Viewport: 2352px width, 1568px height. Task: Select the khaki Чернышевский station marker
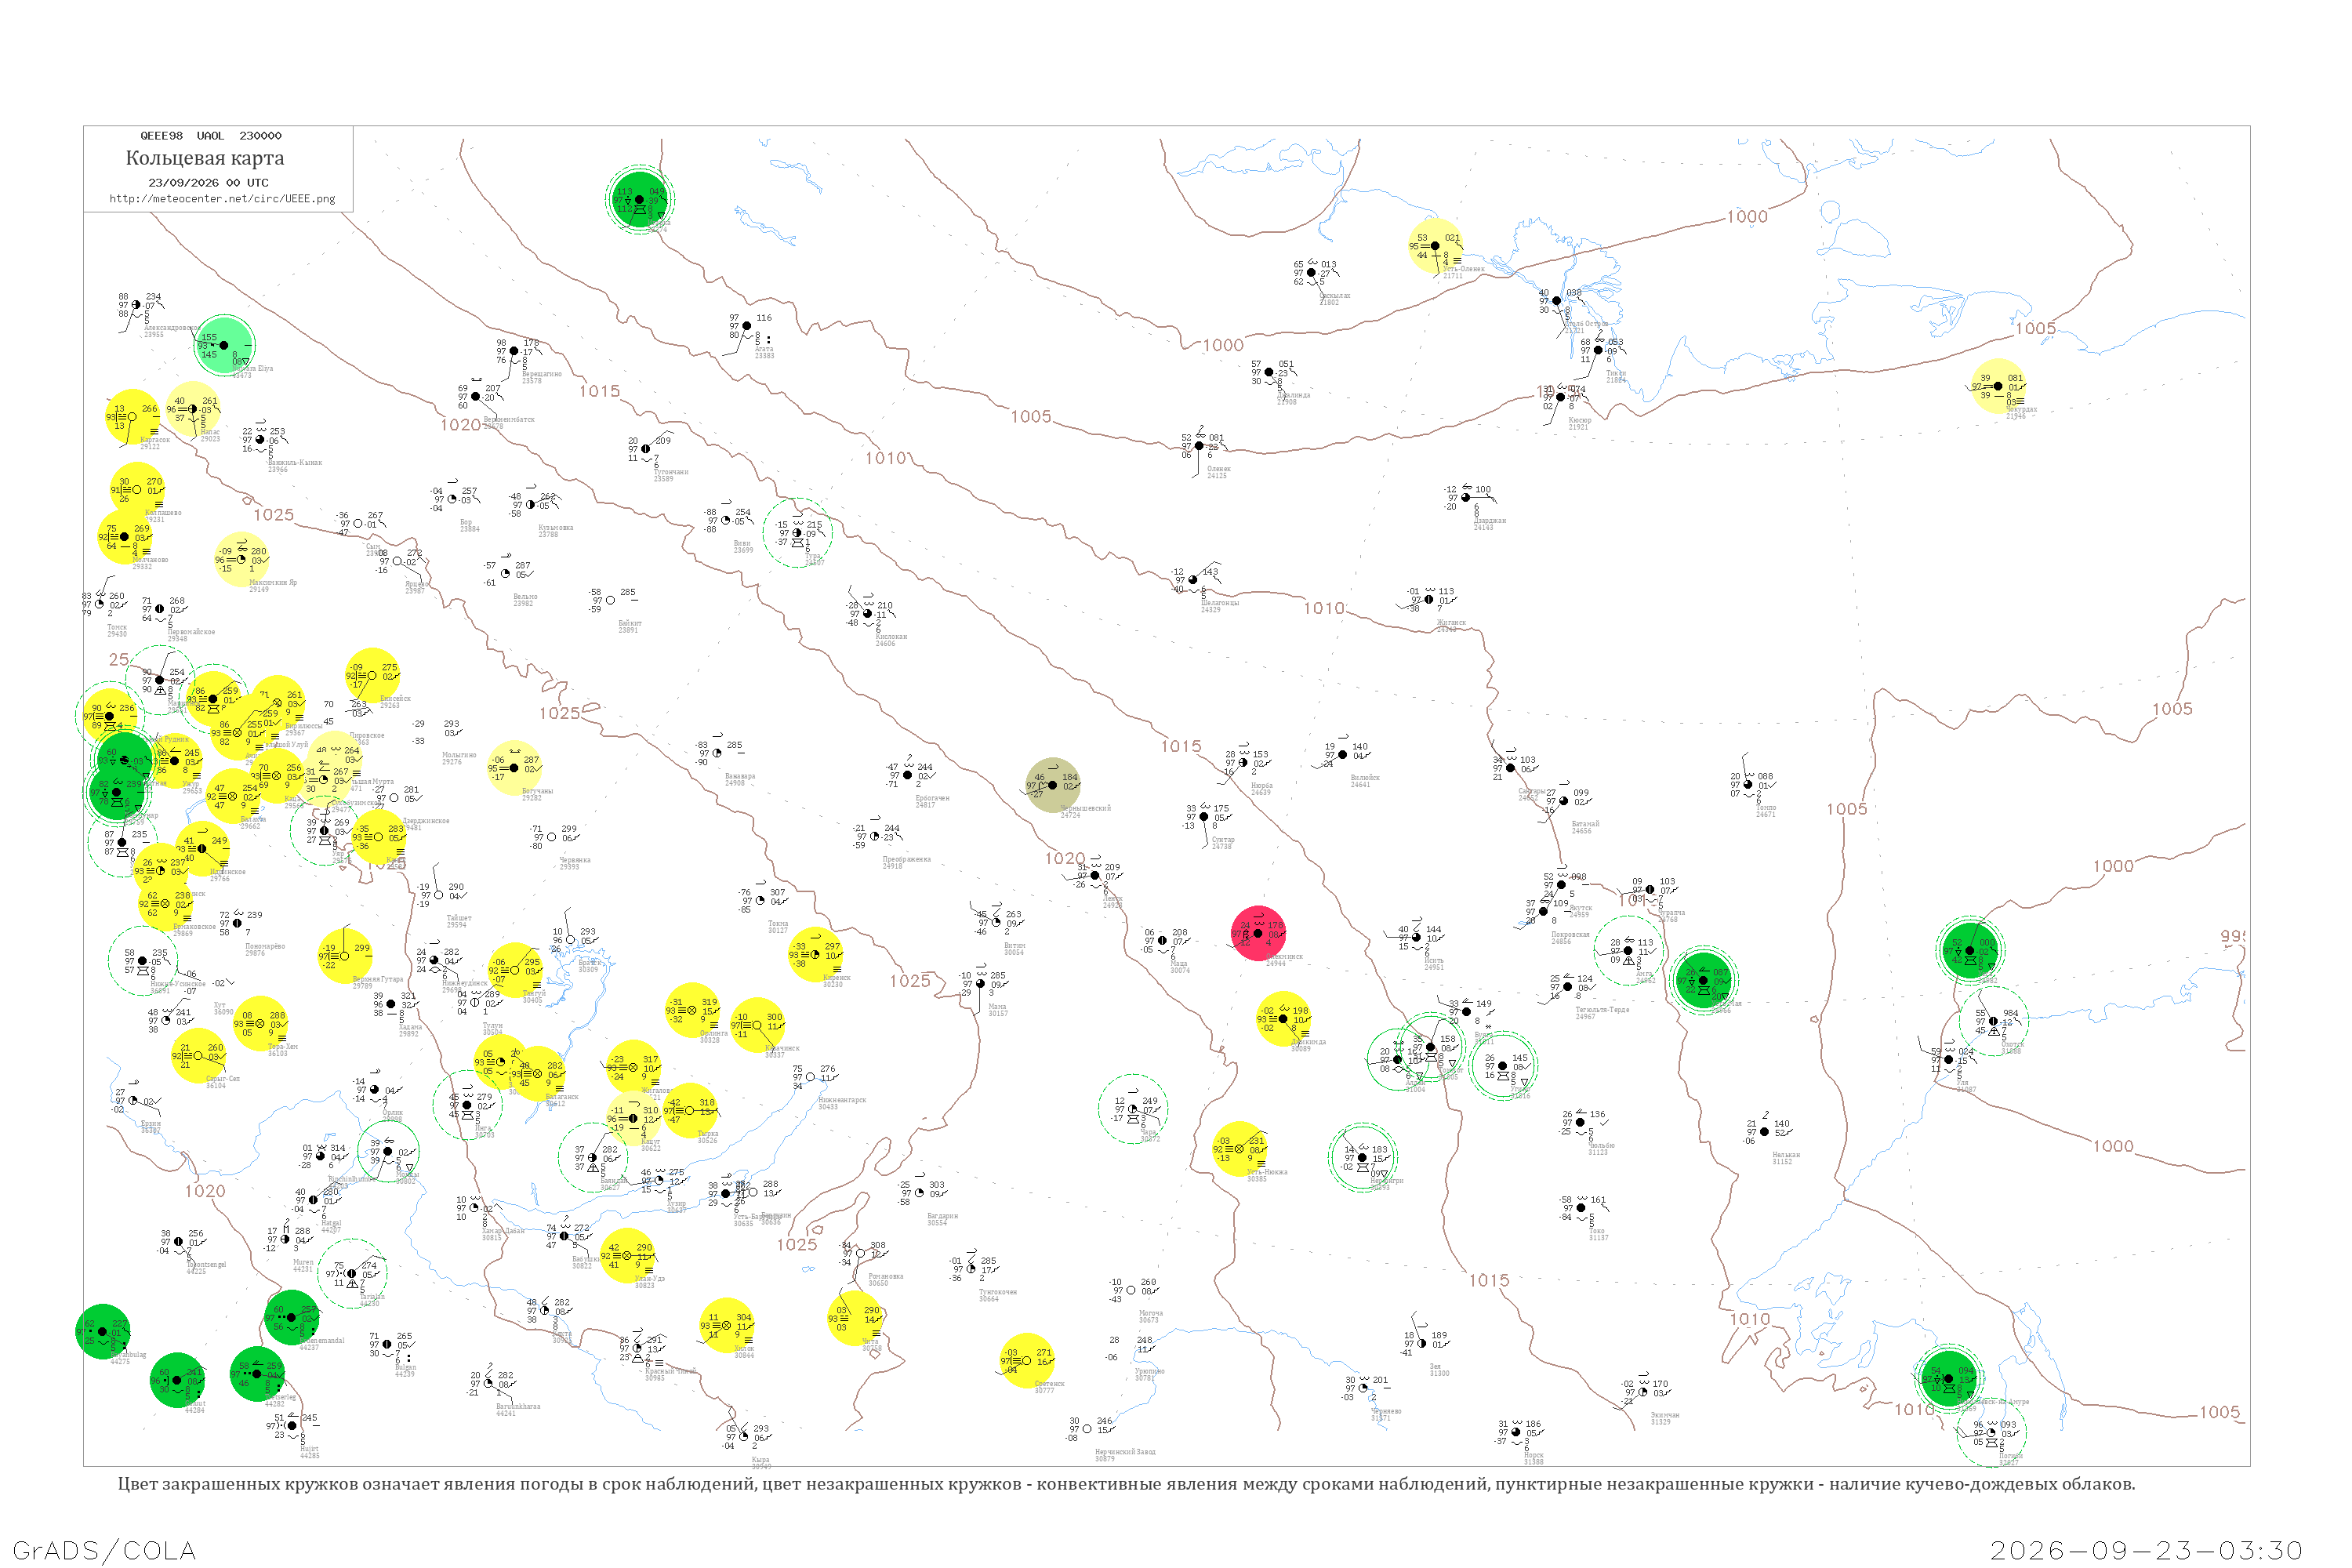[x=1052, y=785]
